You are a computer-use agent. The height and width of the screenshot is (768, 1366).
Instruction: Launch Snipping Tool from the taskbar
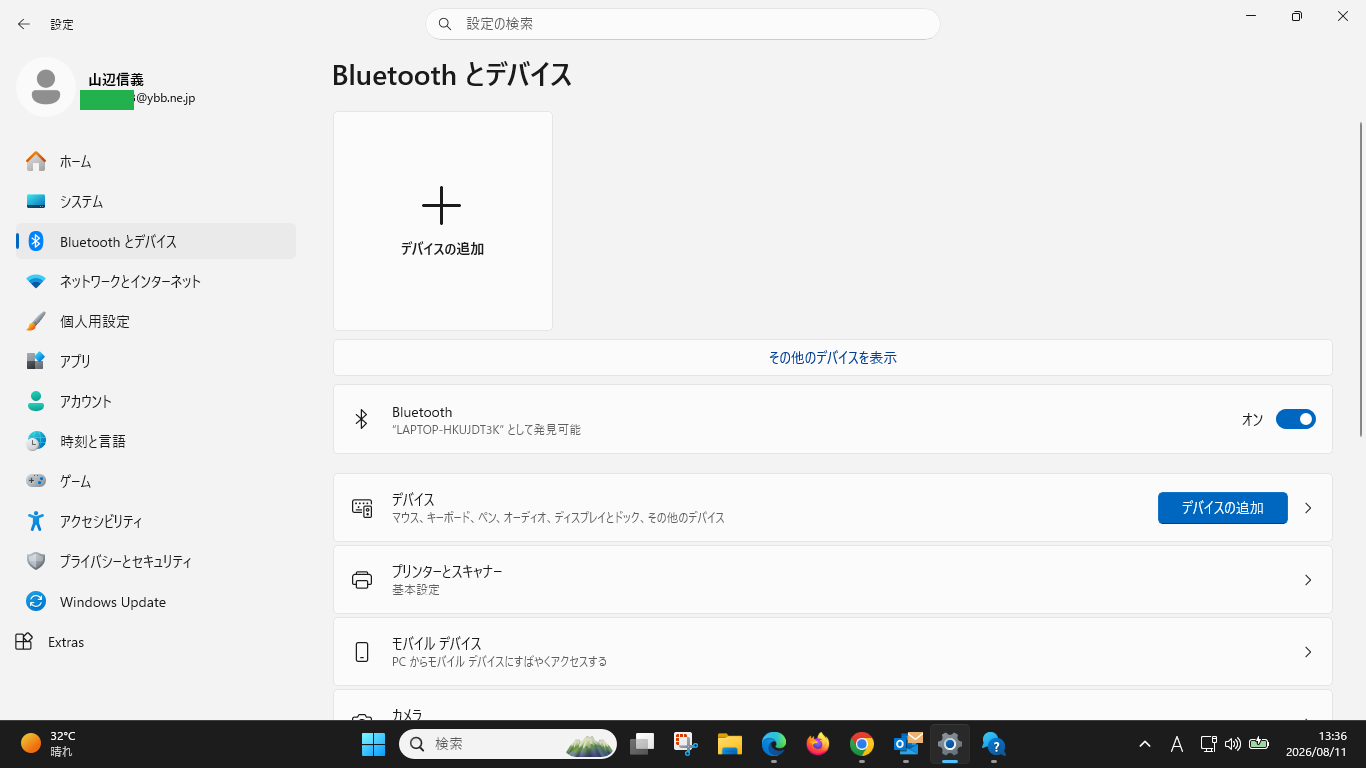685,744
